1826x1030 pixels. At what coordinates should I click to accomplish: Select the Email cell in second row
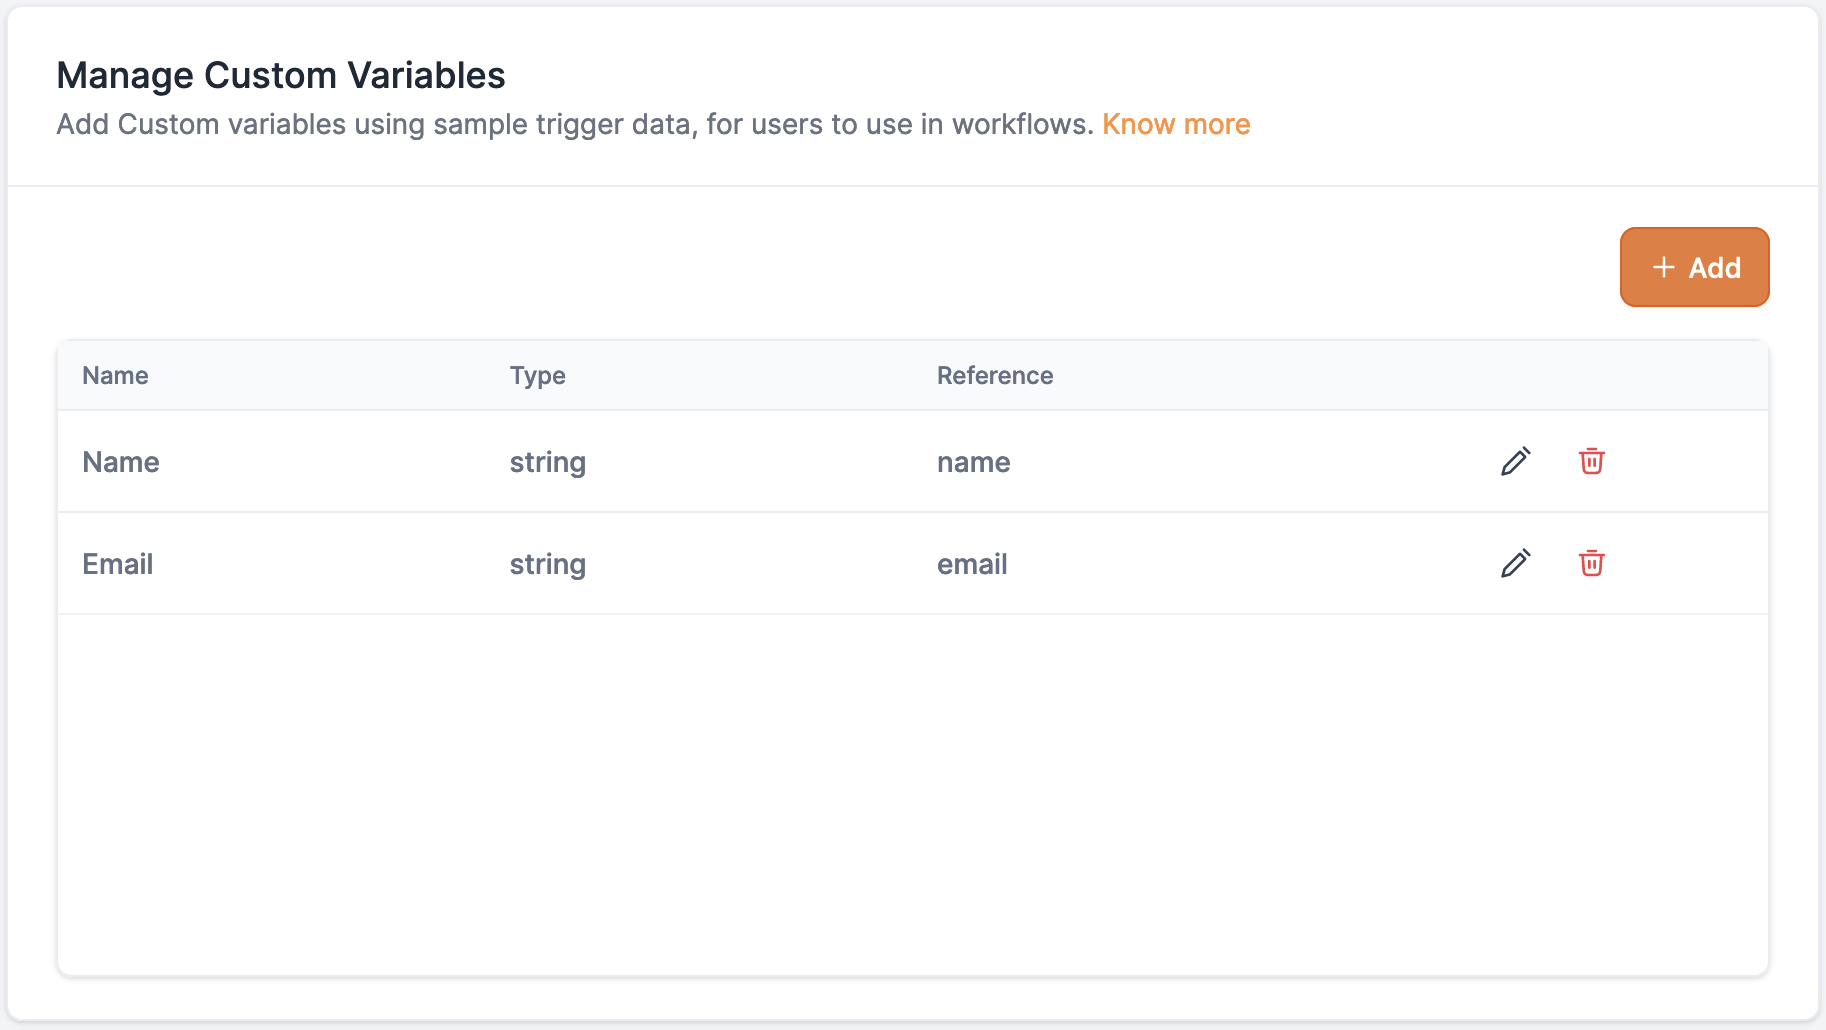(118, 564)
